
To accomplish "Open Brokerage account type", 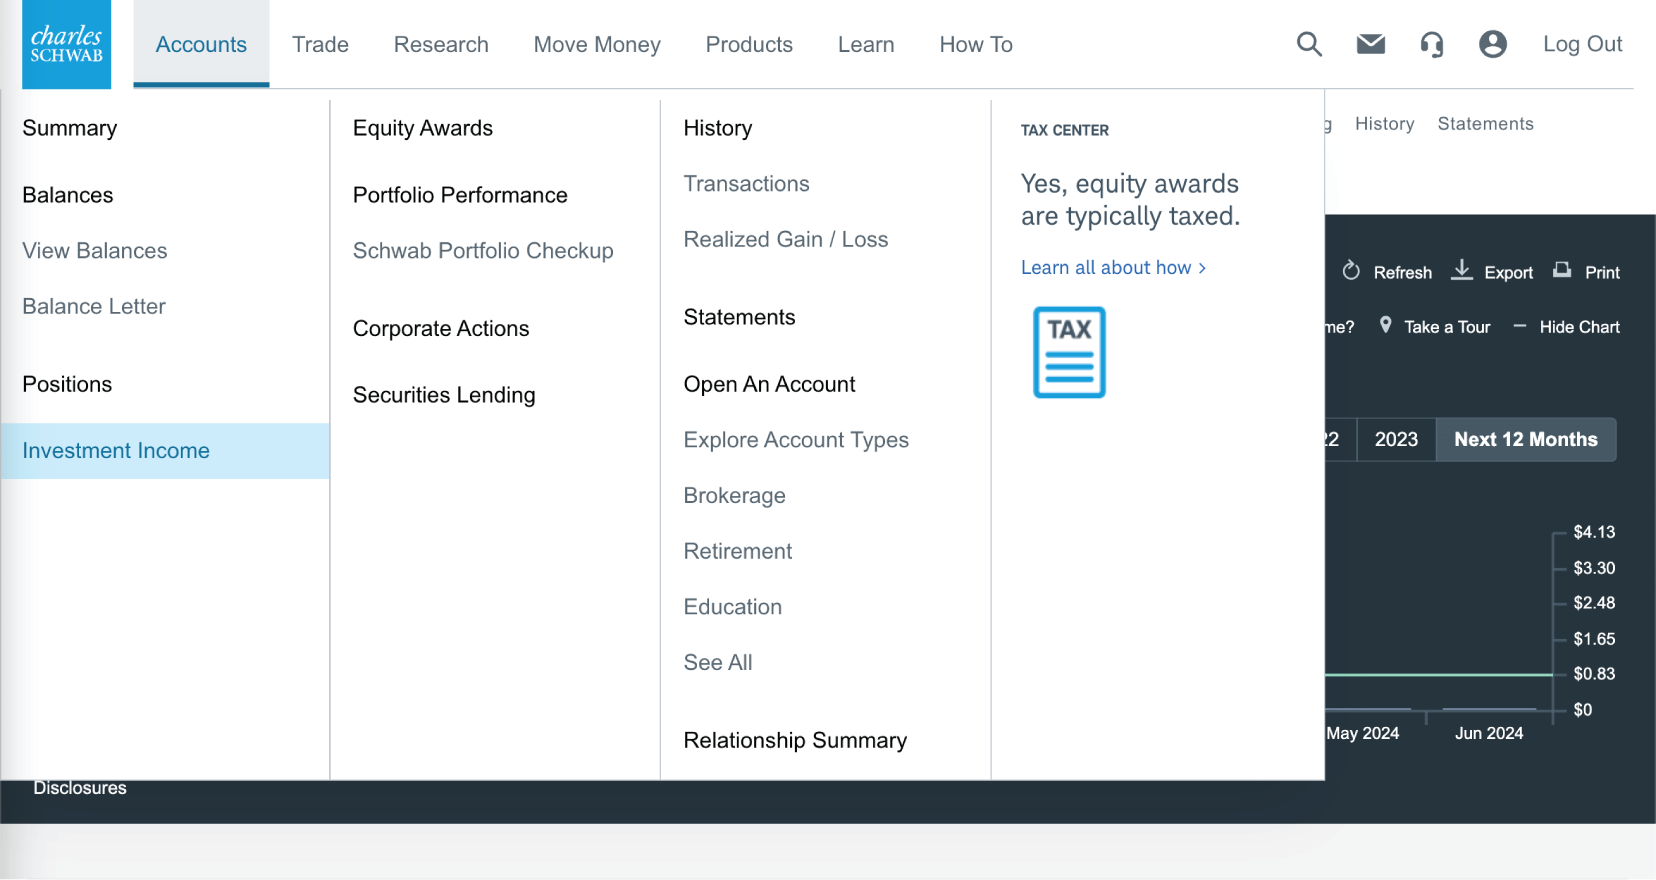I will 735,496.
